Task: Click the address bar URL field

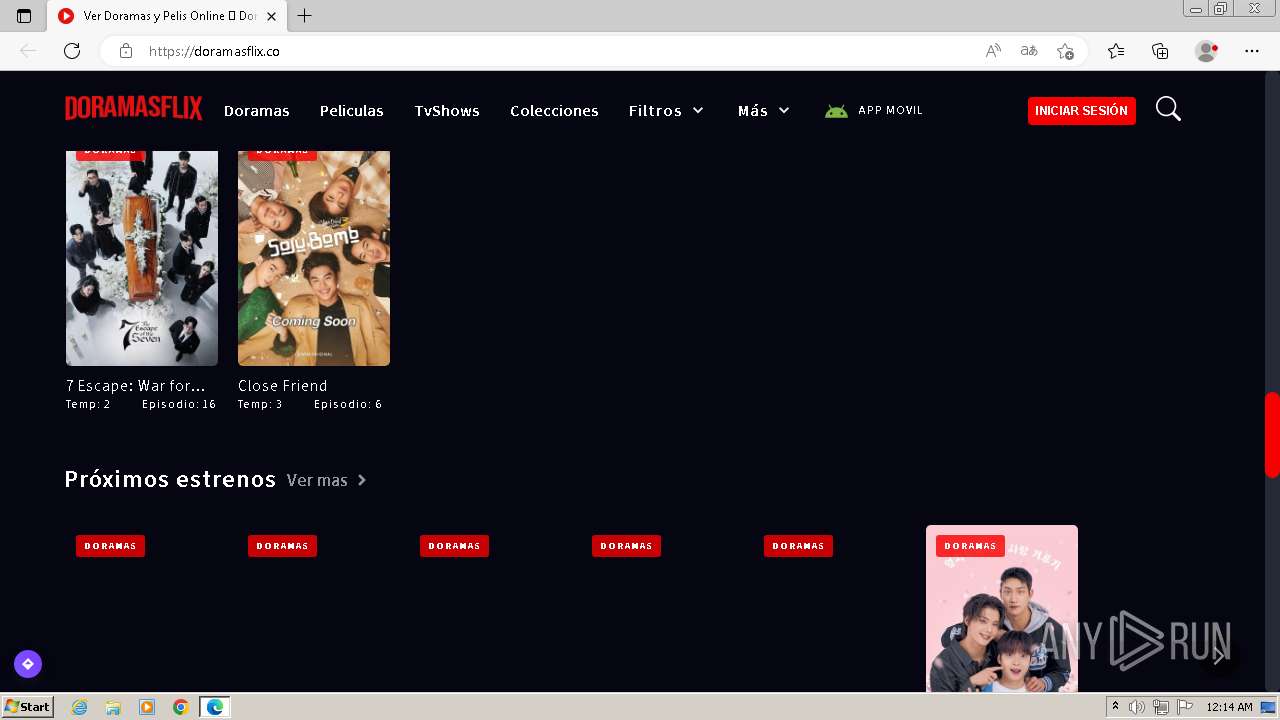Action: coord(540,51)
